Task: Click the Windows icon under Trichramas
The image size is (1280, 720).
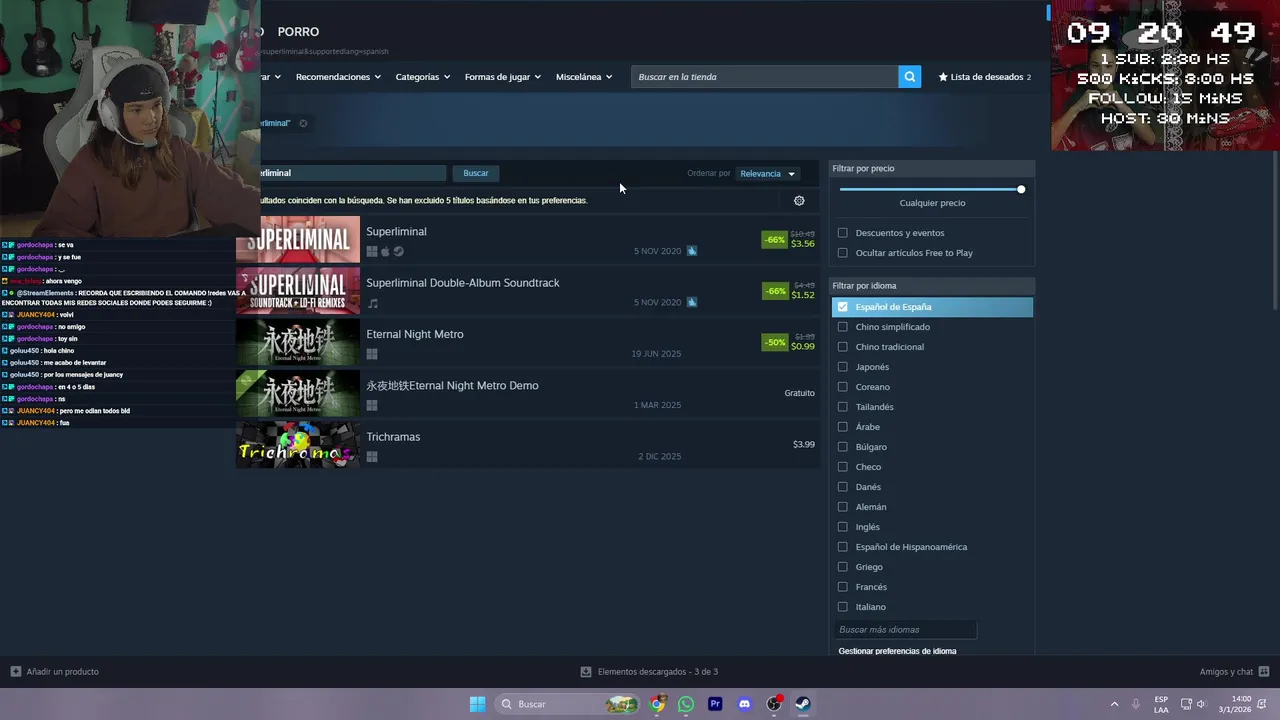Action: [x=372, y=457]
